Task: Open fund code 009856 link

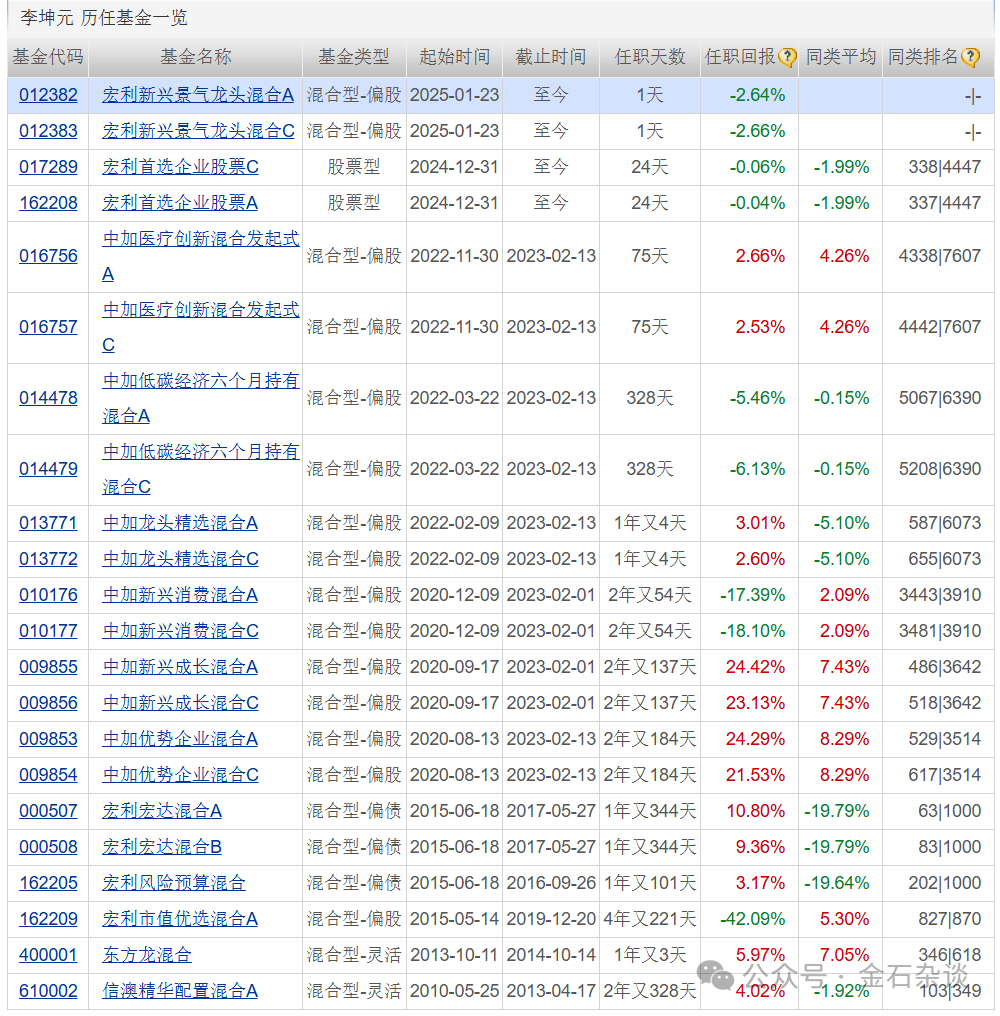Action: 49,703
